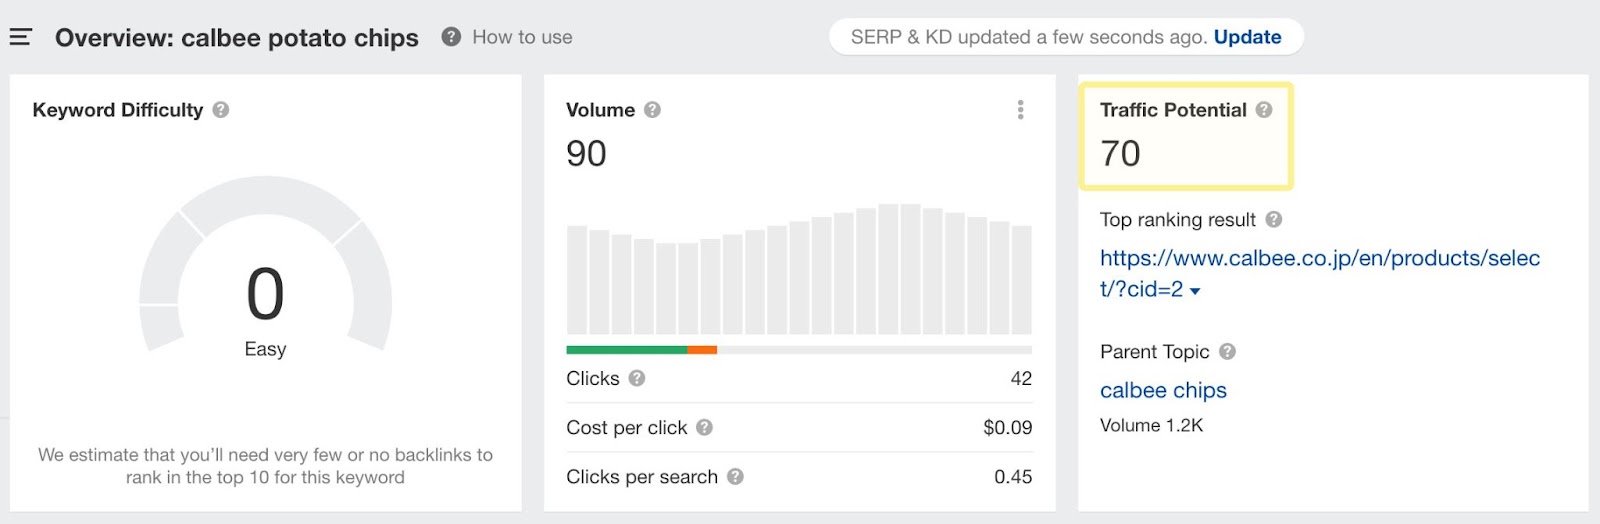The width and height of the screenshot is (1600, 524).
Task: Open the Volume card three-dot menu
Action: 1020,110
